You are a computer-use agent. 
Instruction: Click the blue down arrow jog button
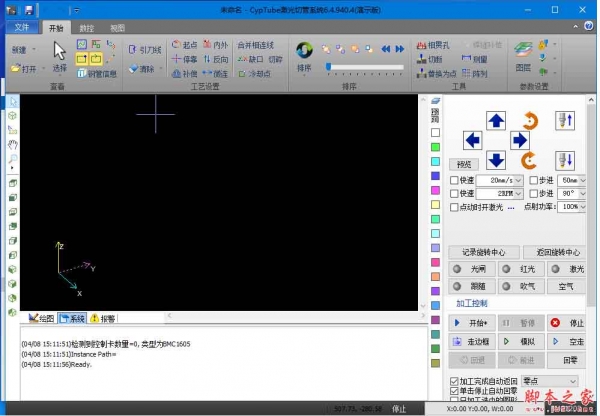click(x=496, y=160)
